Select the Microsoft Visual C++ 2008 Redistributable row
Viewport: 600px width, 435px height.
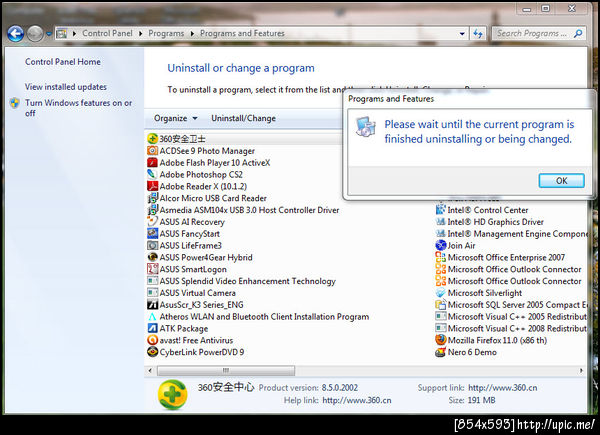(511, 328)
